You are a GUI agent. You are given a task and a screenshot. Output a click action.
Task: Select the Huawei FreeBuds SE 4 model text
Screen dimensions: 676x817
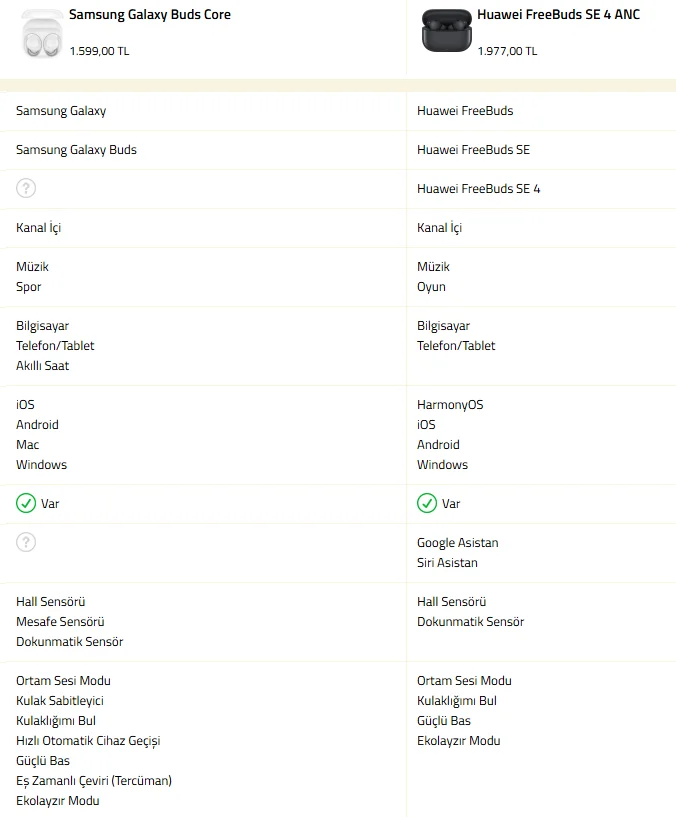pos(478,189)
